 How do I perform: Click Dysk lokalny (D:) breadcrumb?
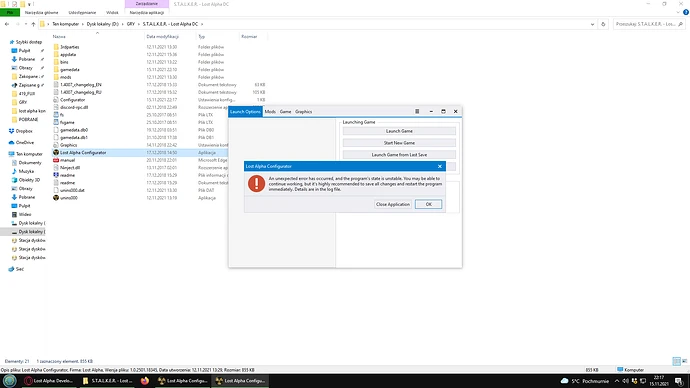(x=103, y=24)
